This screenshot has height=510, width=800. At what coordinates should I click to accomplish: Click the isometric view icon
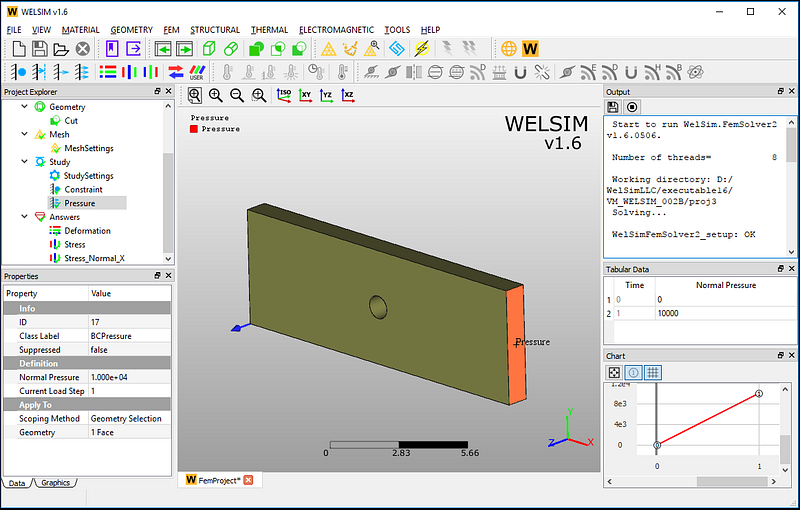[283, 95]
